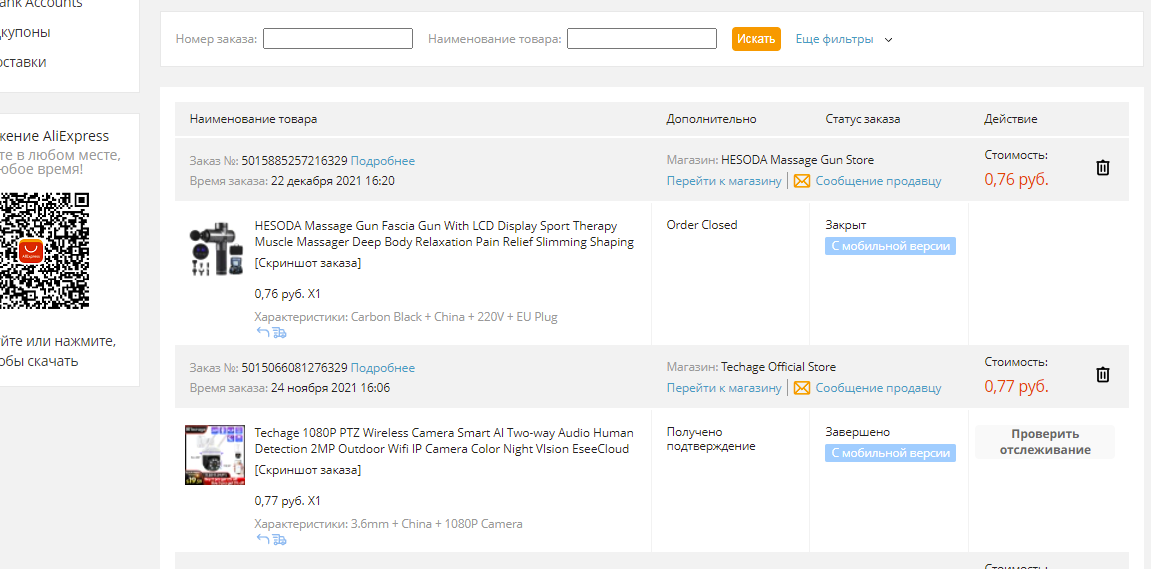Open Techage camera product thumbnail
This screenshot has height=569, width=1151.
coord(214,454)
